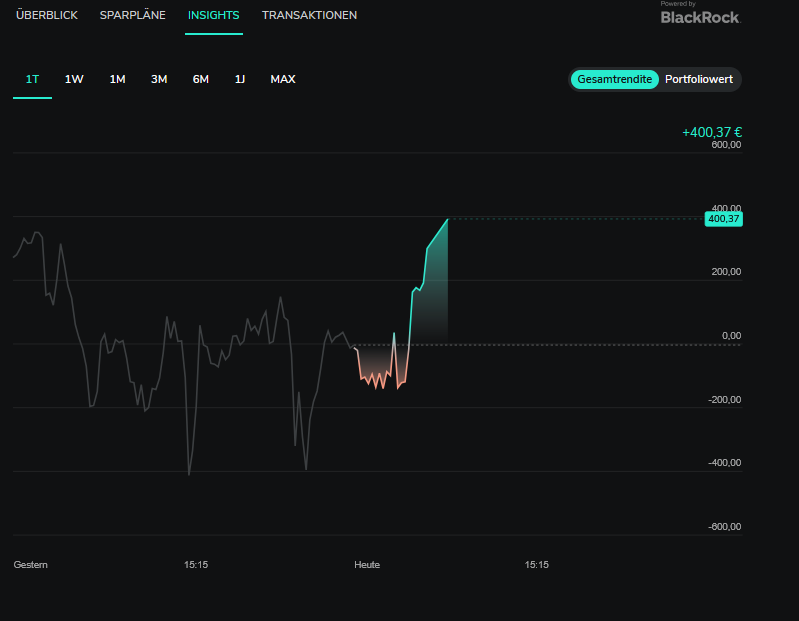
Task: Click the +400,37 € return value
Action: click(711, 132)
